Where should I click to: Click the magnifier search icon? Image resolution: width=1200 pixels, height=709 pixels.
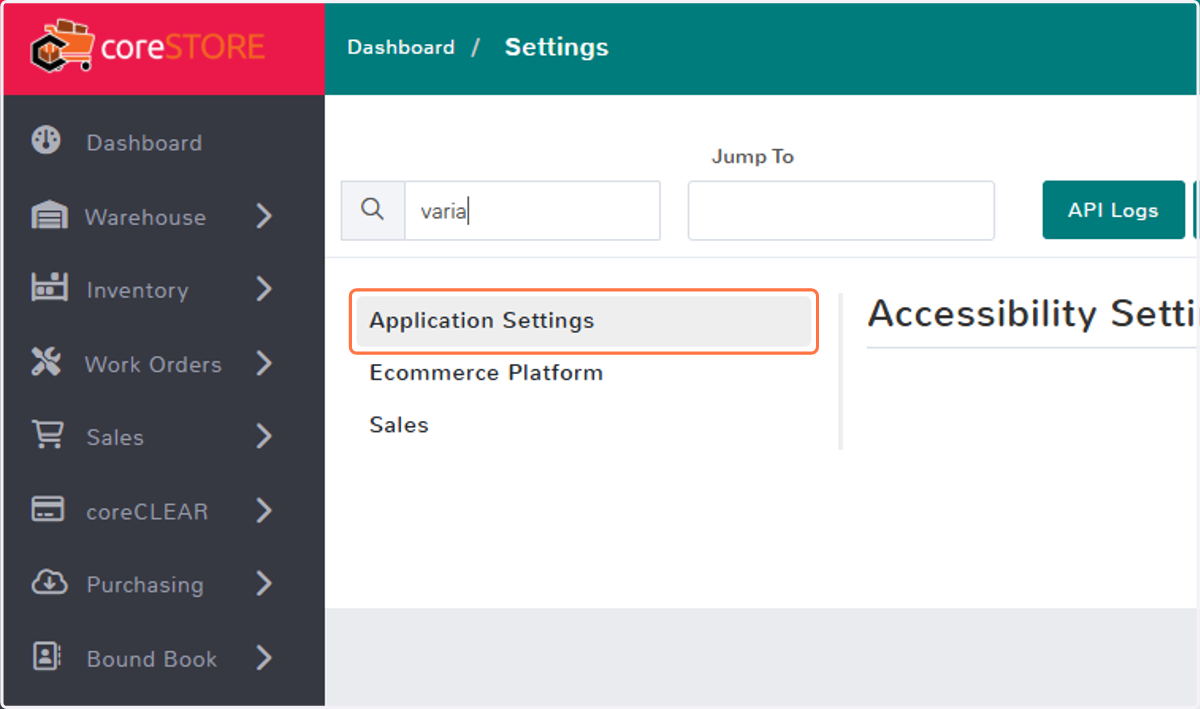373,210
